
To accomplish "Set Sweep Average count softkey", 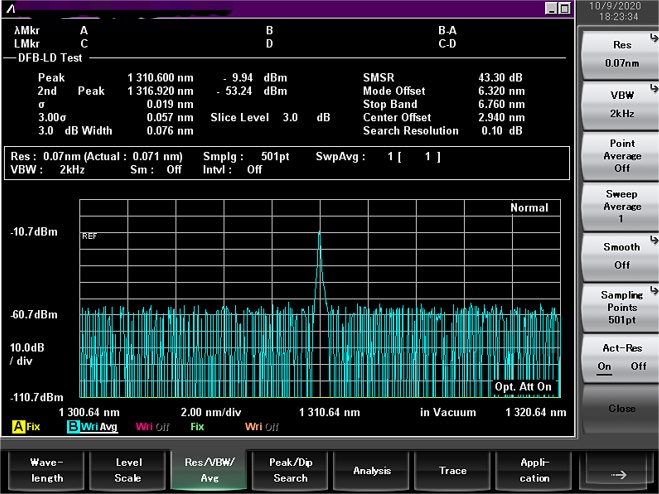I will (621, 205).
